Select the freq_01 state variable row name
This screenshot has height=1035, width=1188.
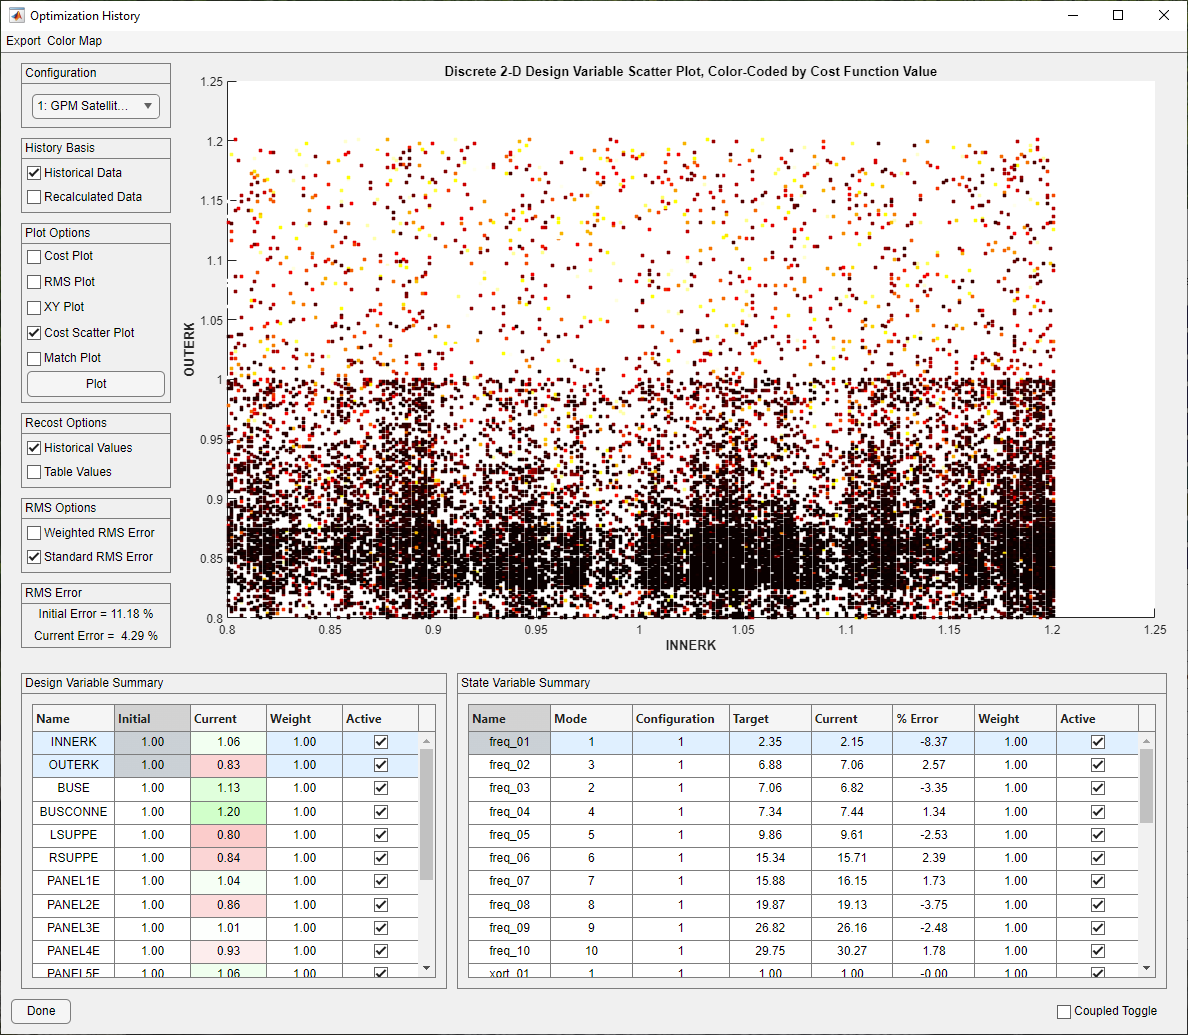click(x=509, y=742)
